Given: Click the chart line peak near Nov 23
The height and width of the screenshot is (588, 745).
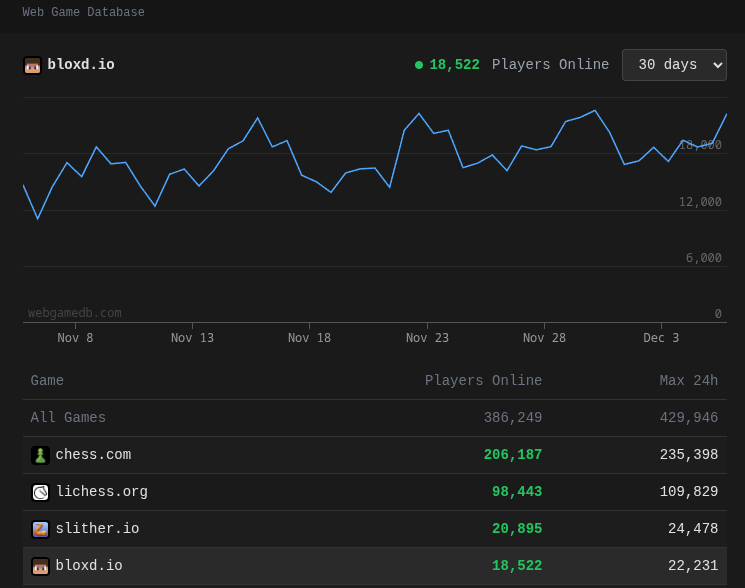Looking at the screenshot, I should point(419,114).
